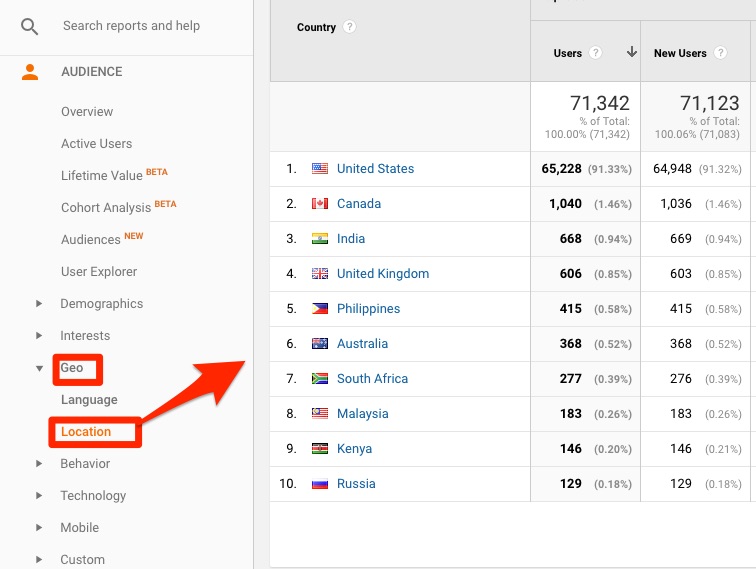756x569 pixels.
Task: Click the Geo menu label
Action: (72, 368)
